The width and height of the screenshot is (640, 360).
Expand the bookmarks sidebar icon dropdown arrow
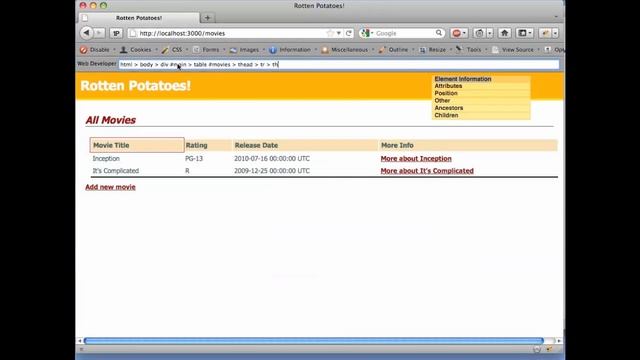(530, 33)
